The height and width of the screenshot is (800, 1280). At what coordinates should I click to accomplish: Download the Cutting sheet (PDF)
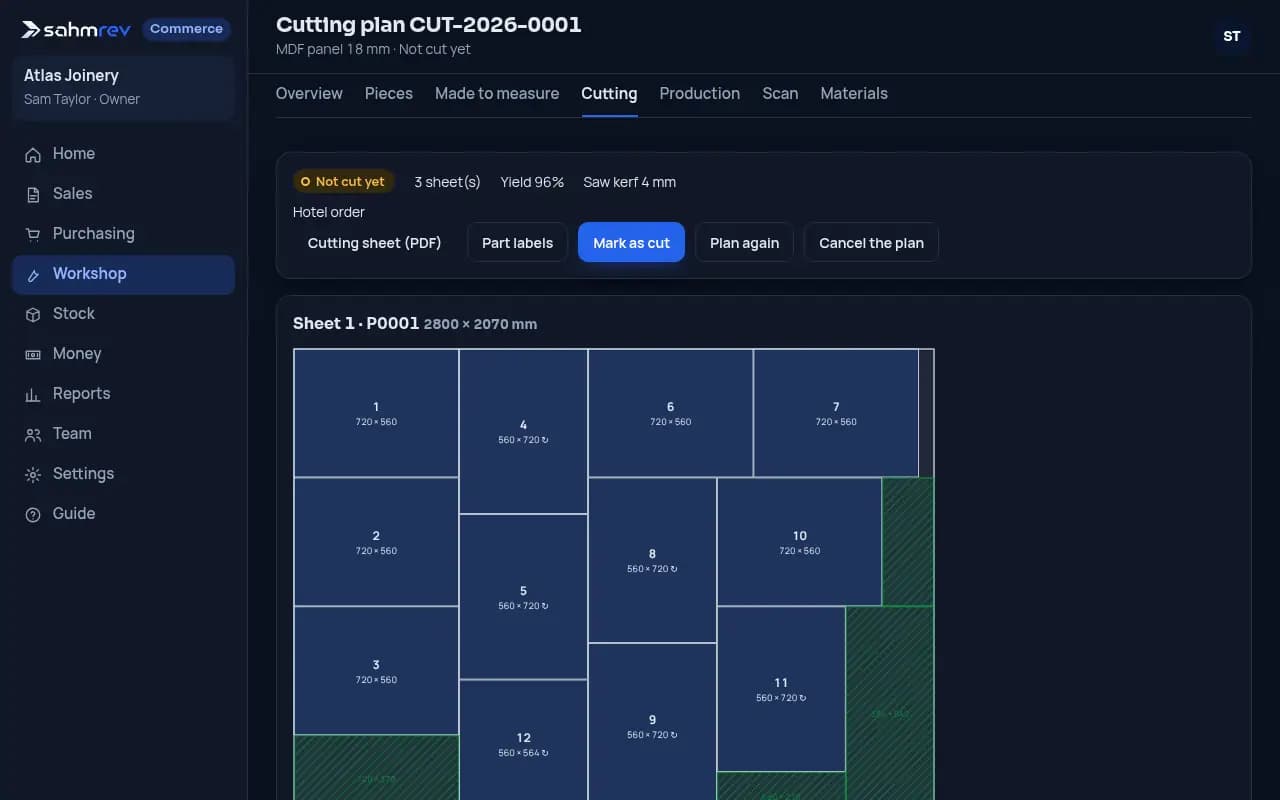point(375,243)
